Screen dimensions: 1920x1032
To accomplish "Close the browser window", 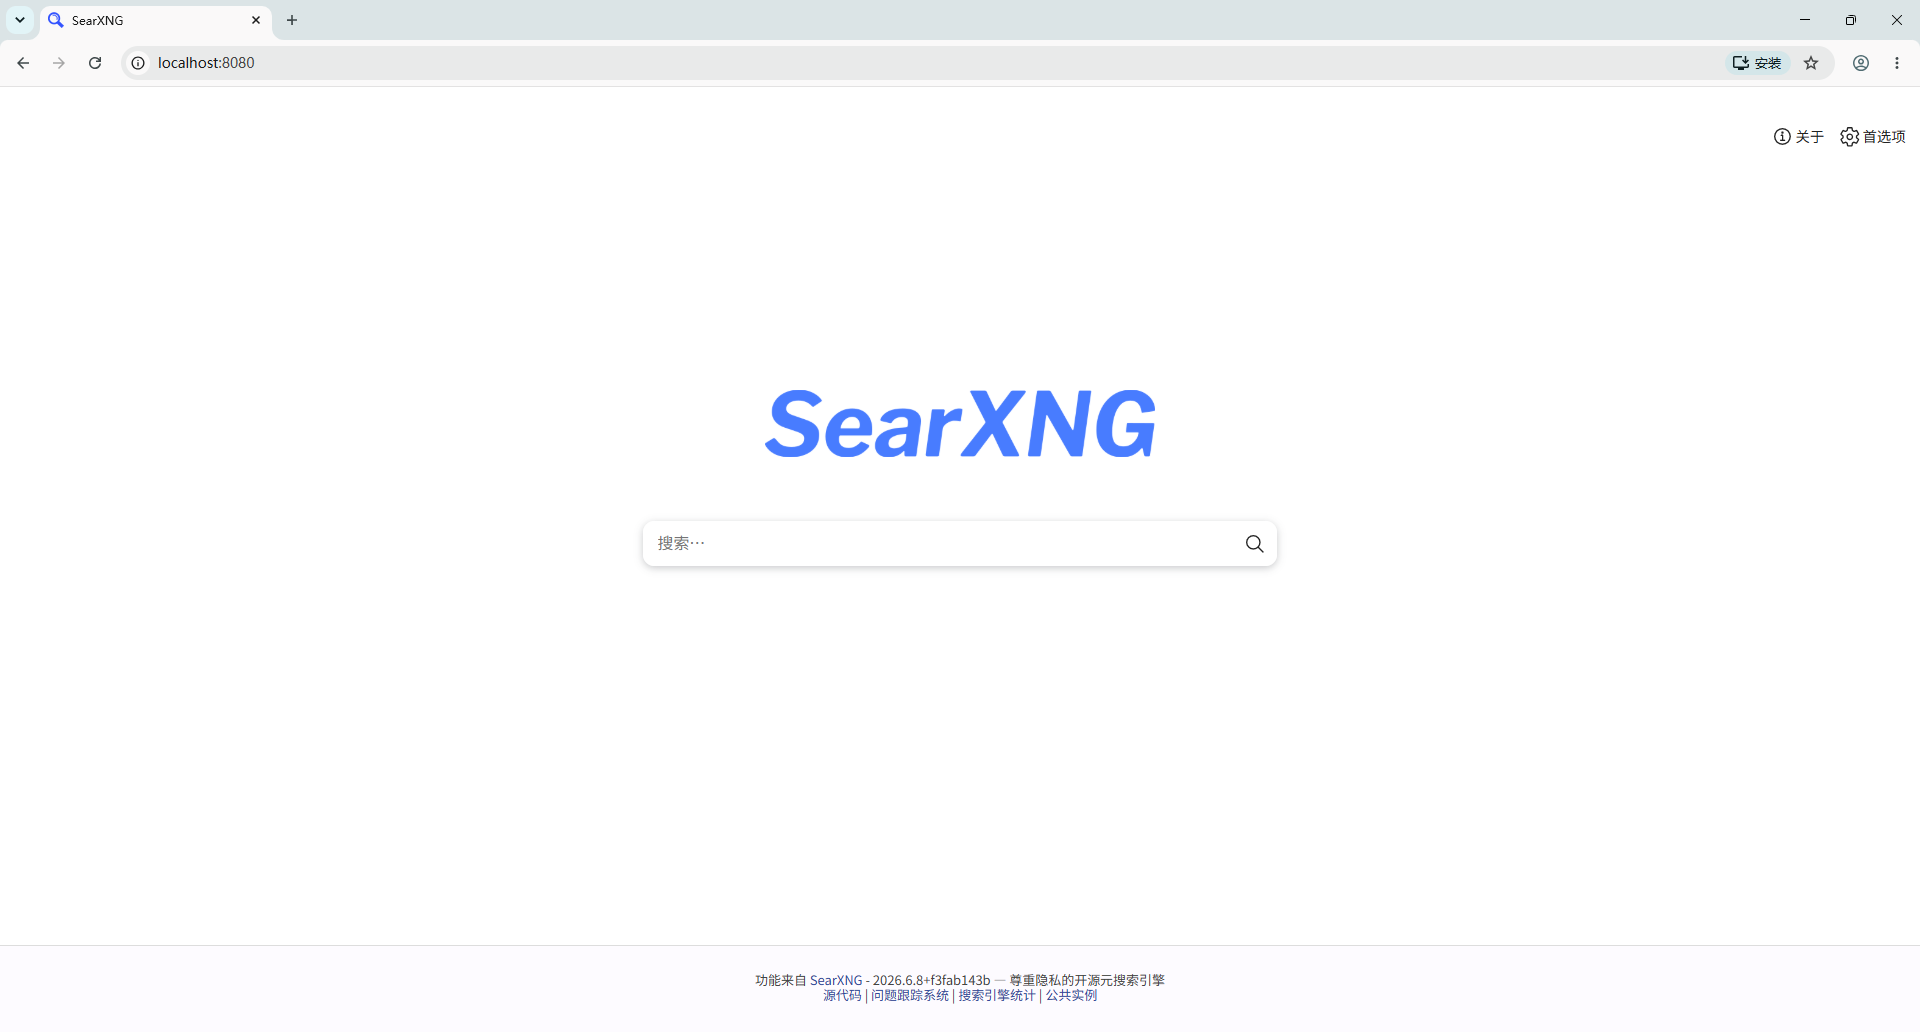I will pos(1897,20).
